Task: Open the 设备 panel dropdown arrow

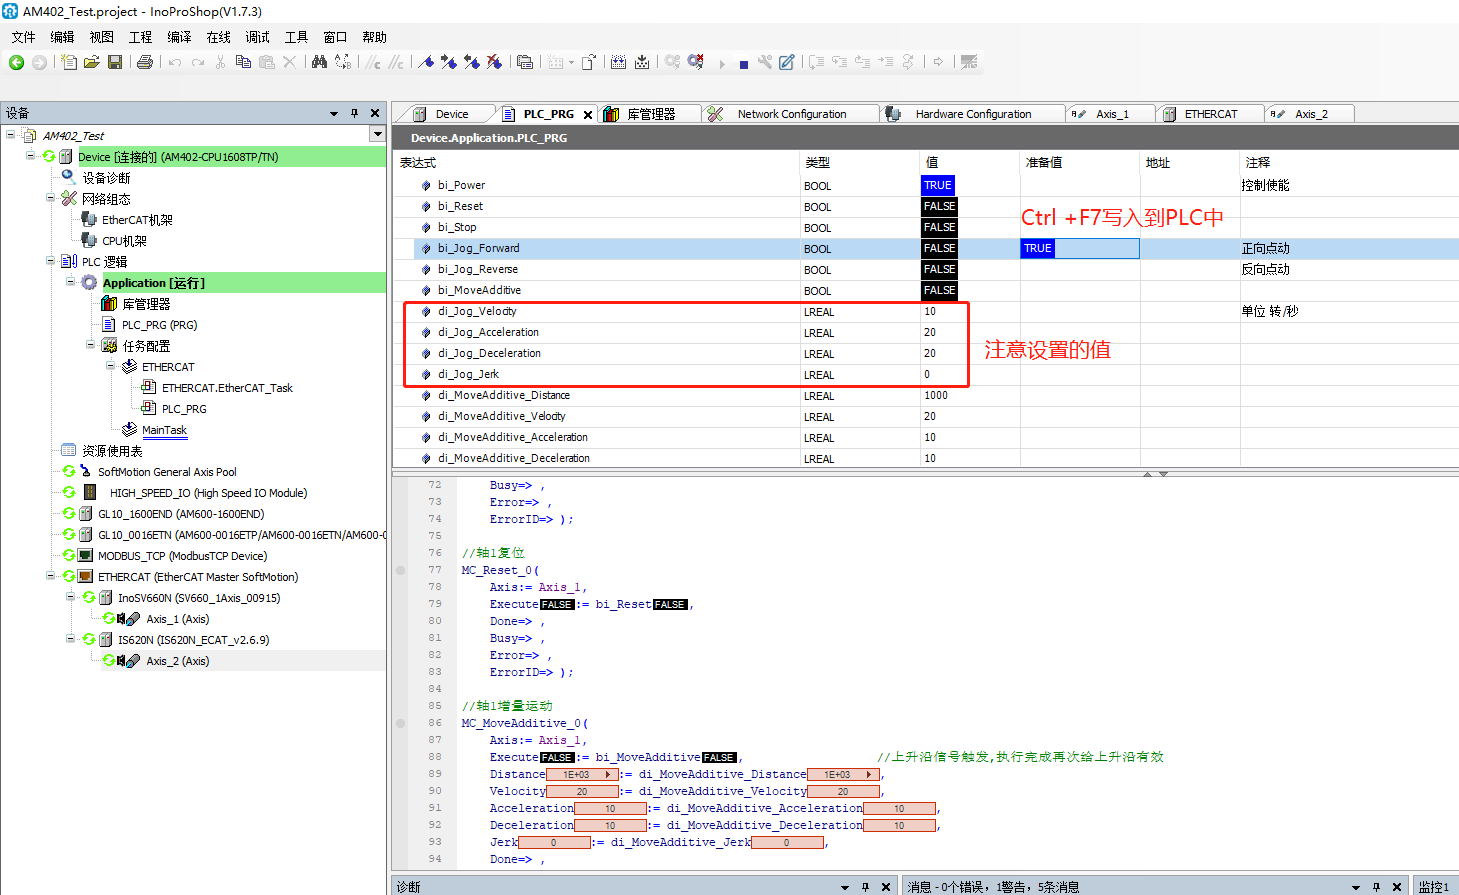Action: [334, 113]
